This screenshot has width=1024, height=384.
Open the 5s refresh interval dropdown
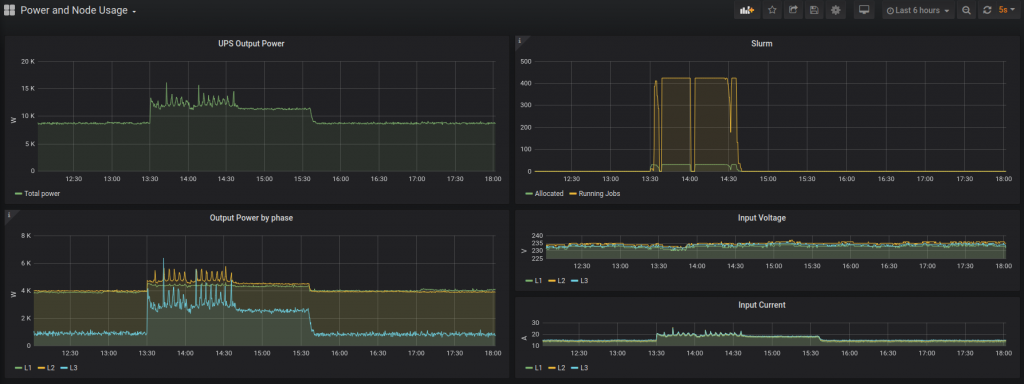(x=1006, y=10)
